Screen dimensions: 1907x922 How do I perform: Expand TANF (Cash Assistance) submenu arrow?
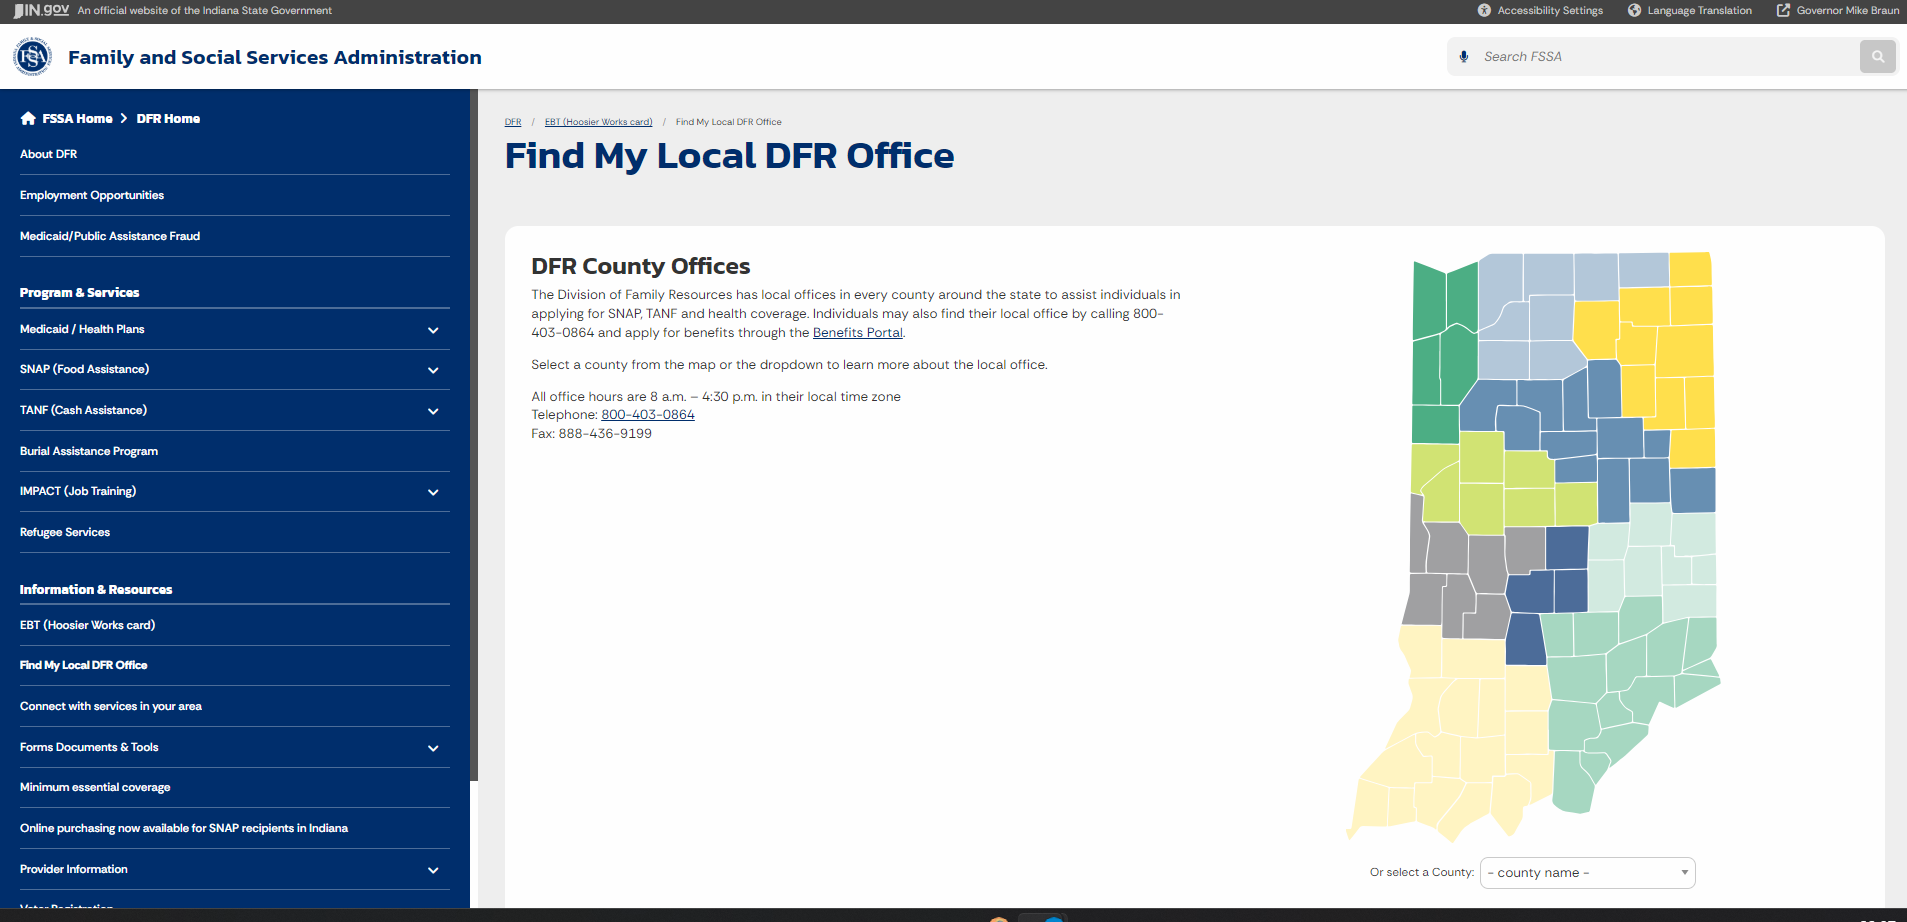point(433,411)
